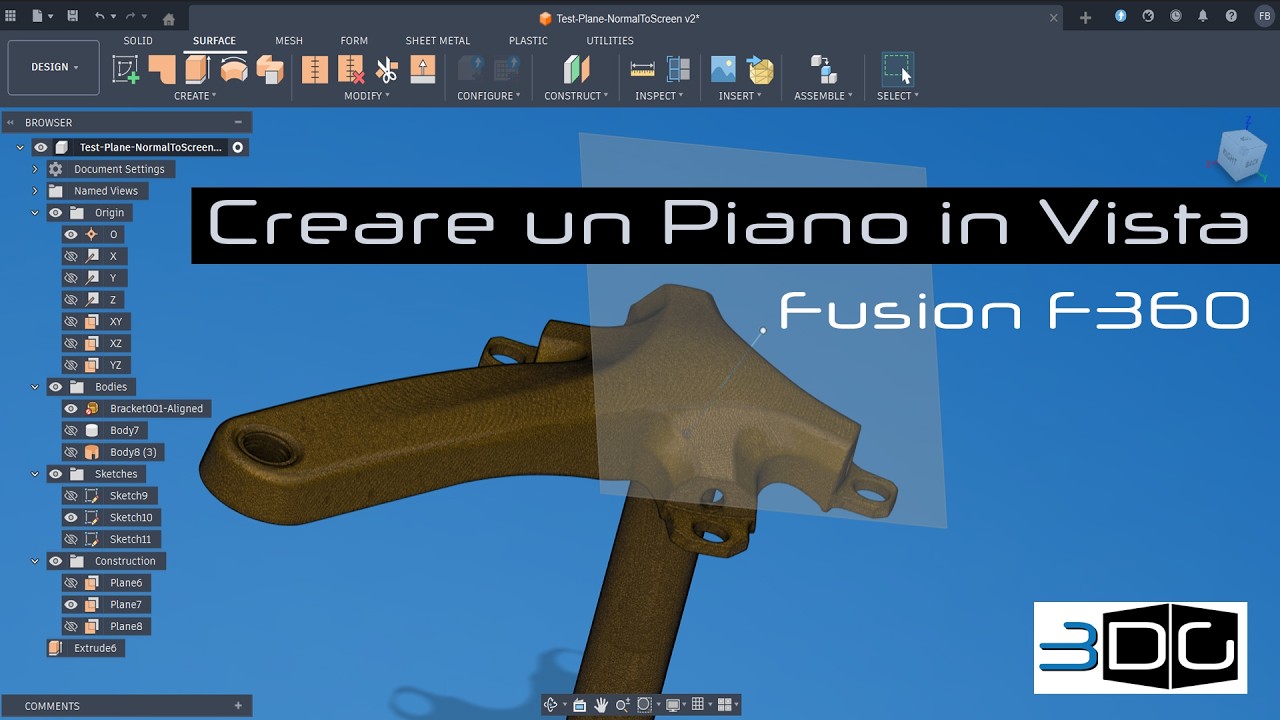Select the Look At tool
Viewport: 1280px width, 720px height.
[x=579, y=705]
